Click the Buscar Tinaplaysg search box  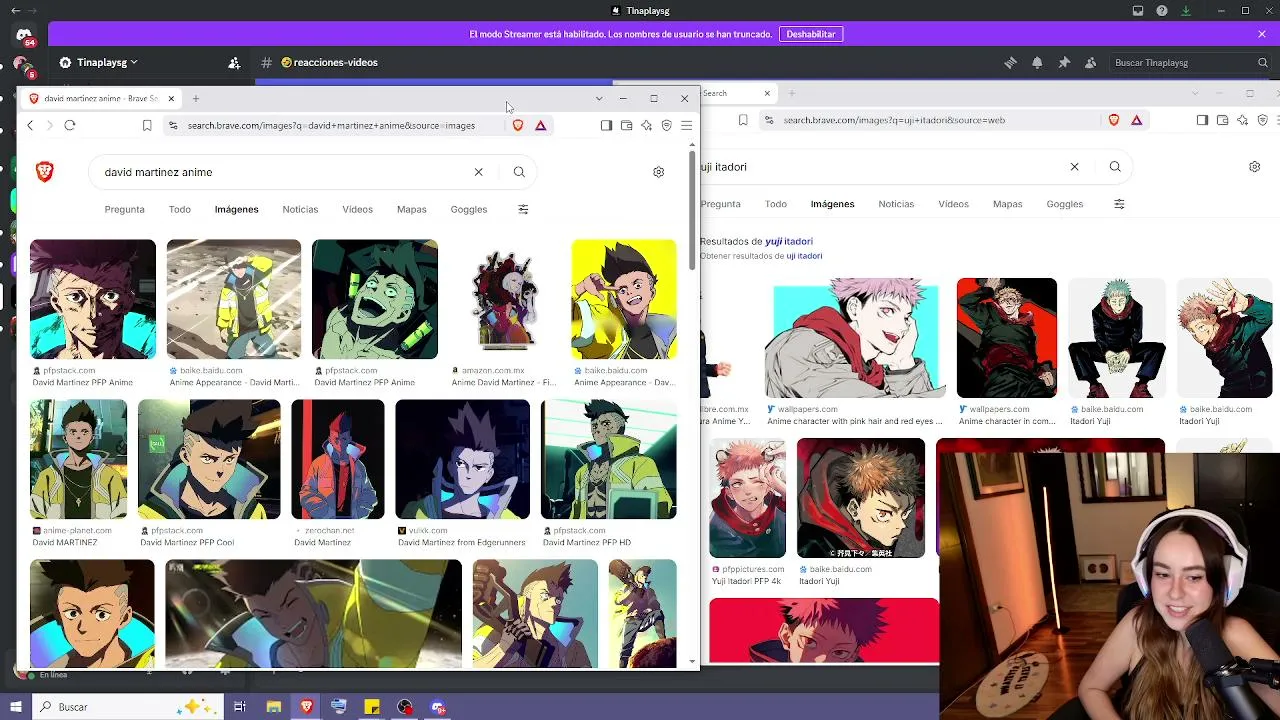click(1190, 62)
